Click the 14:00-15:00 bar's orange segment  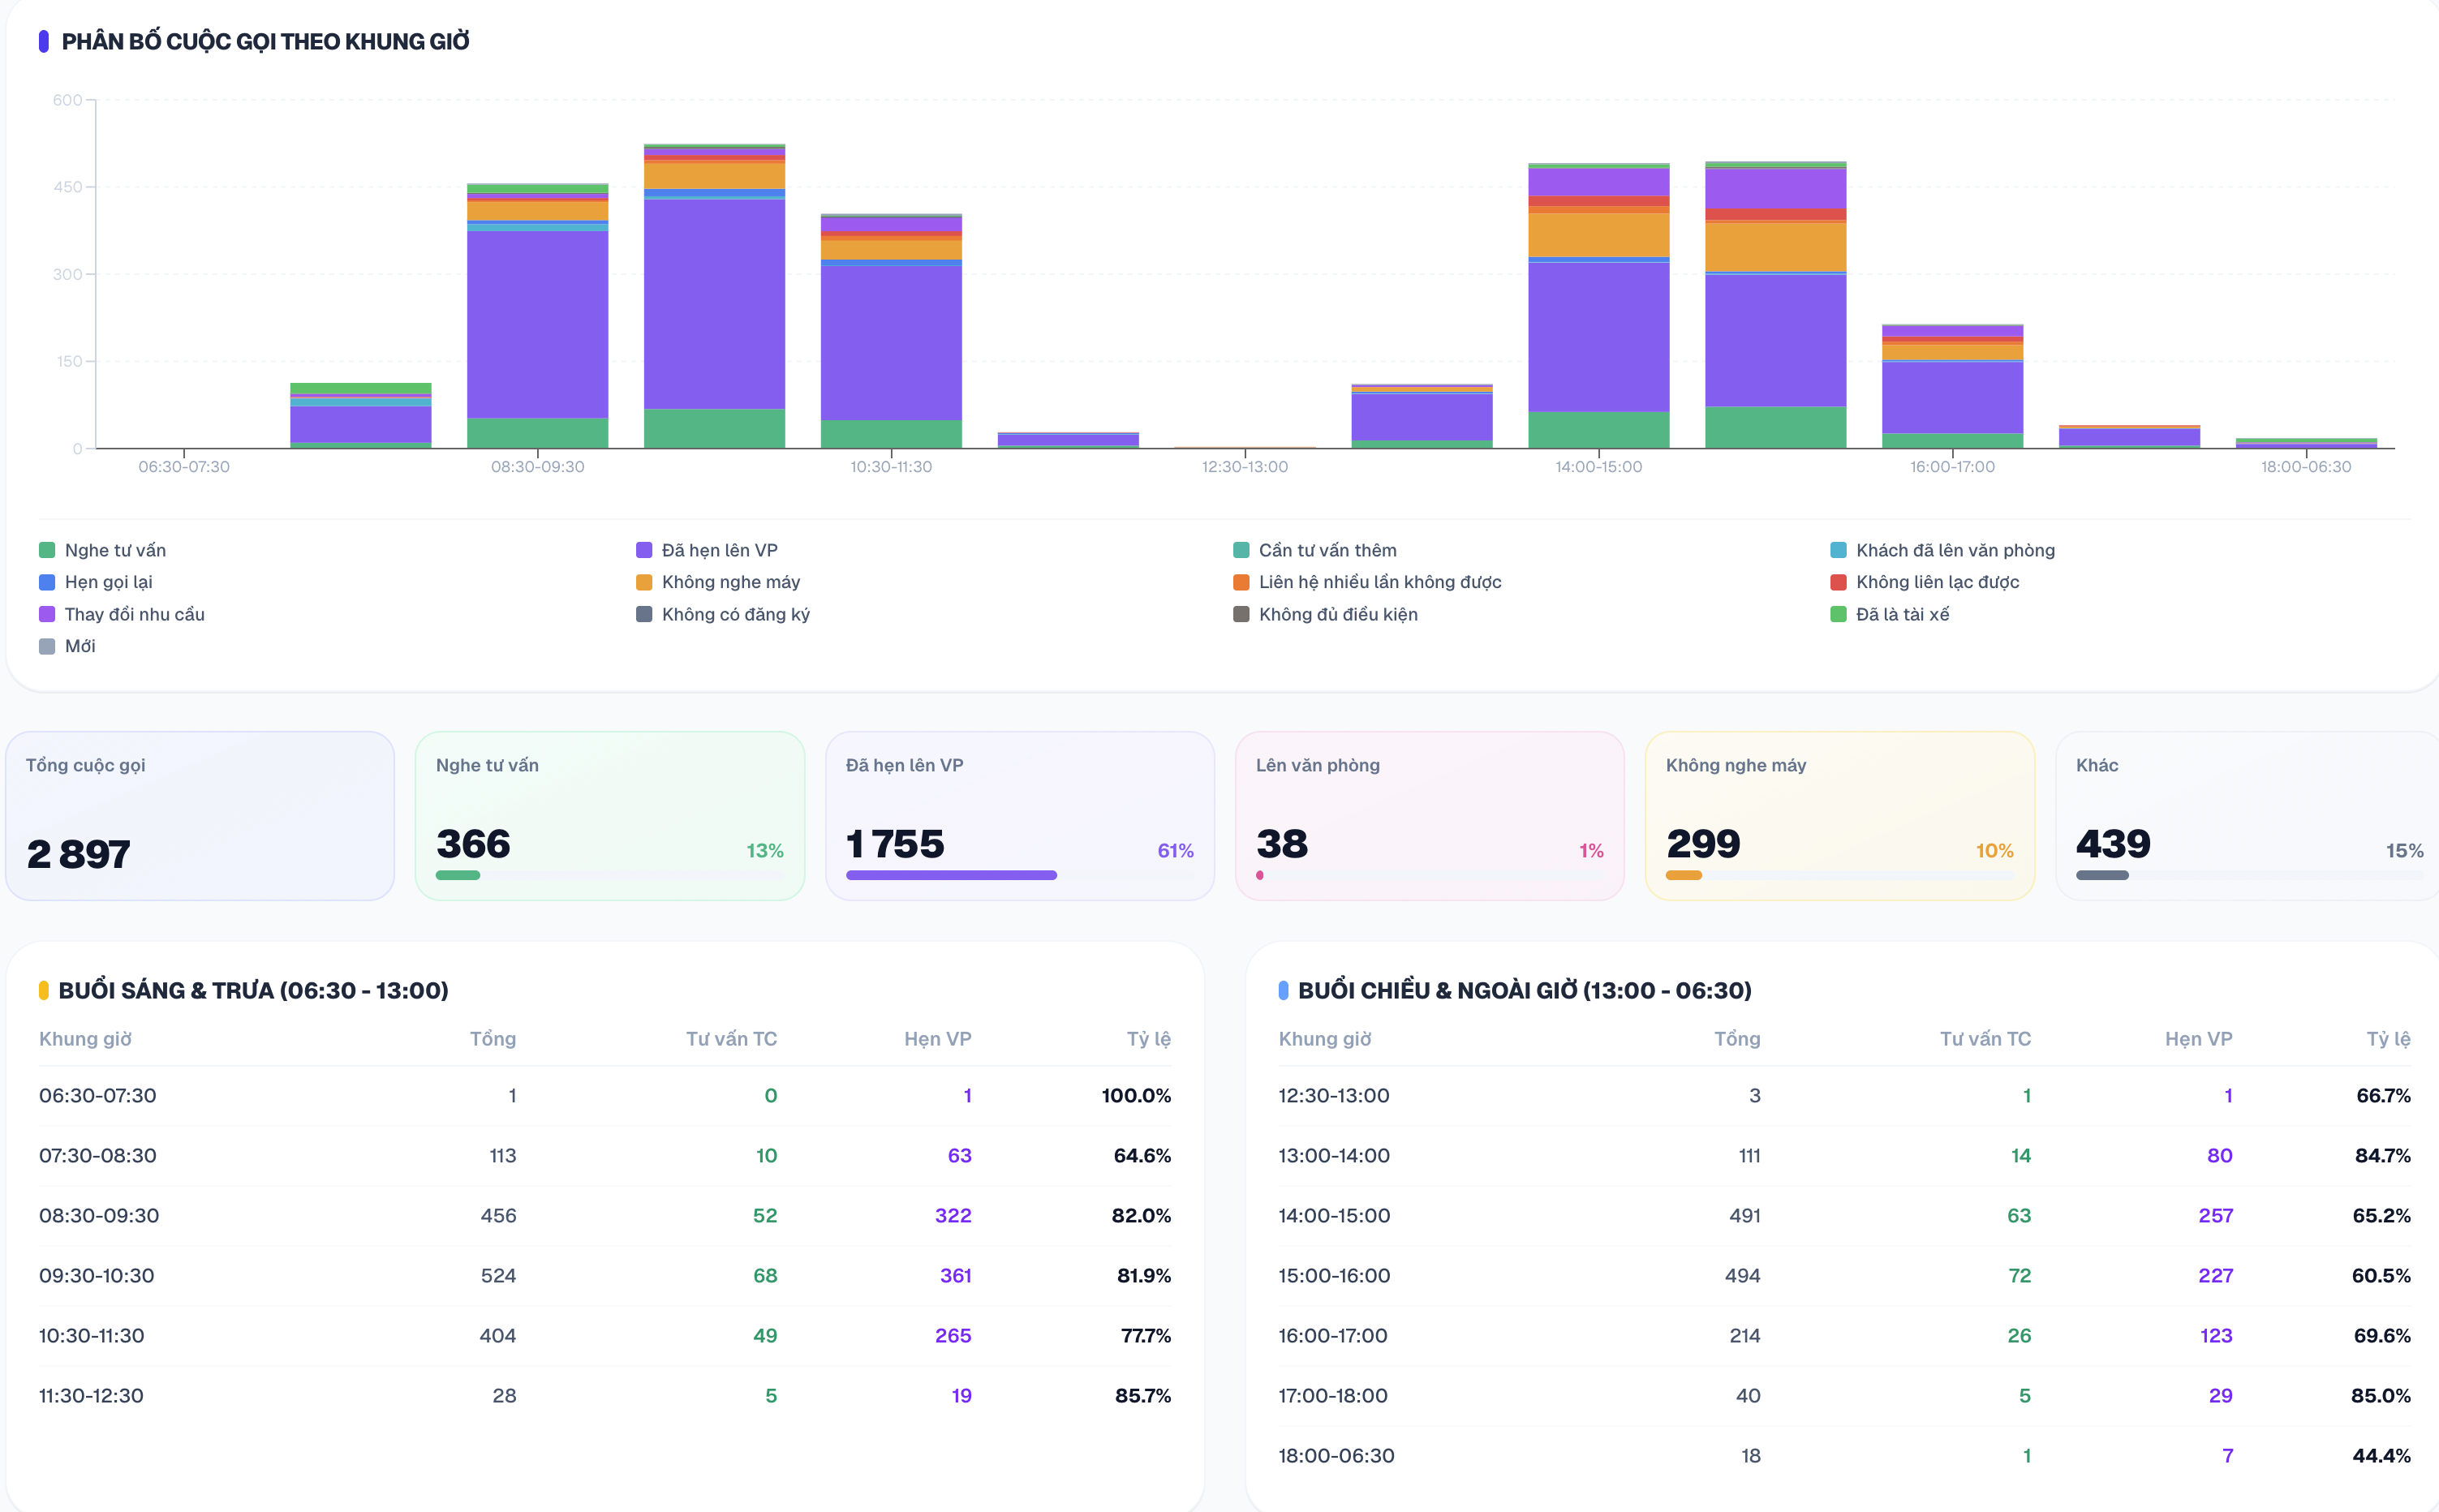coord(1598,235)
